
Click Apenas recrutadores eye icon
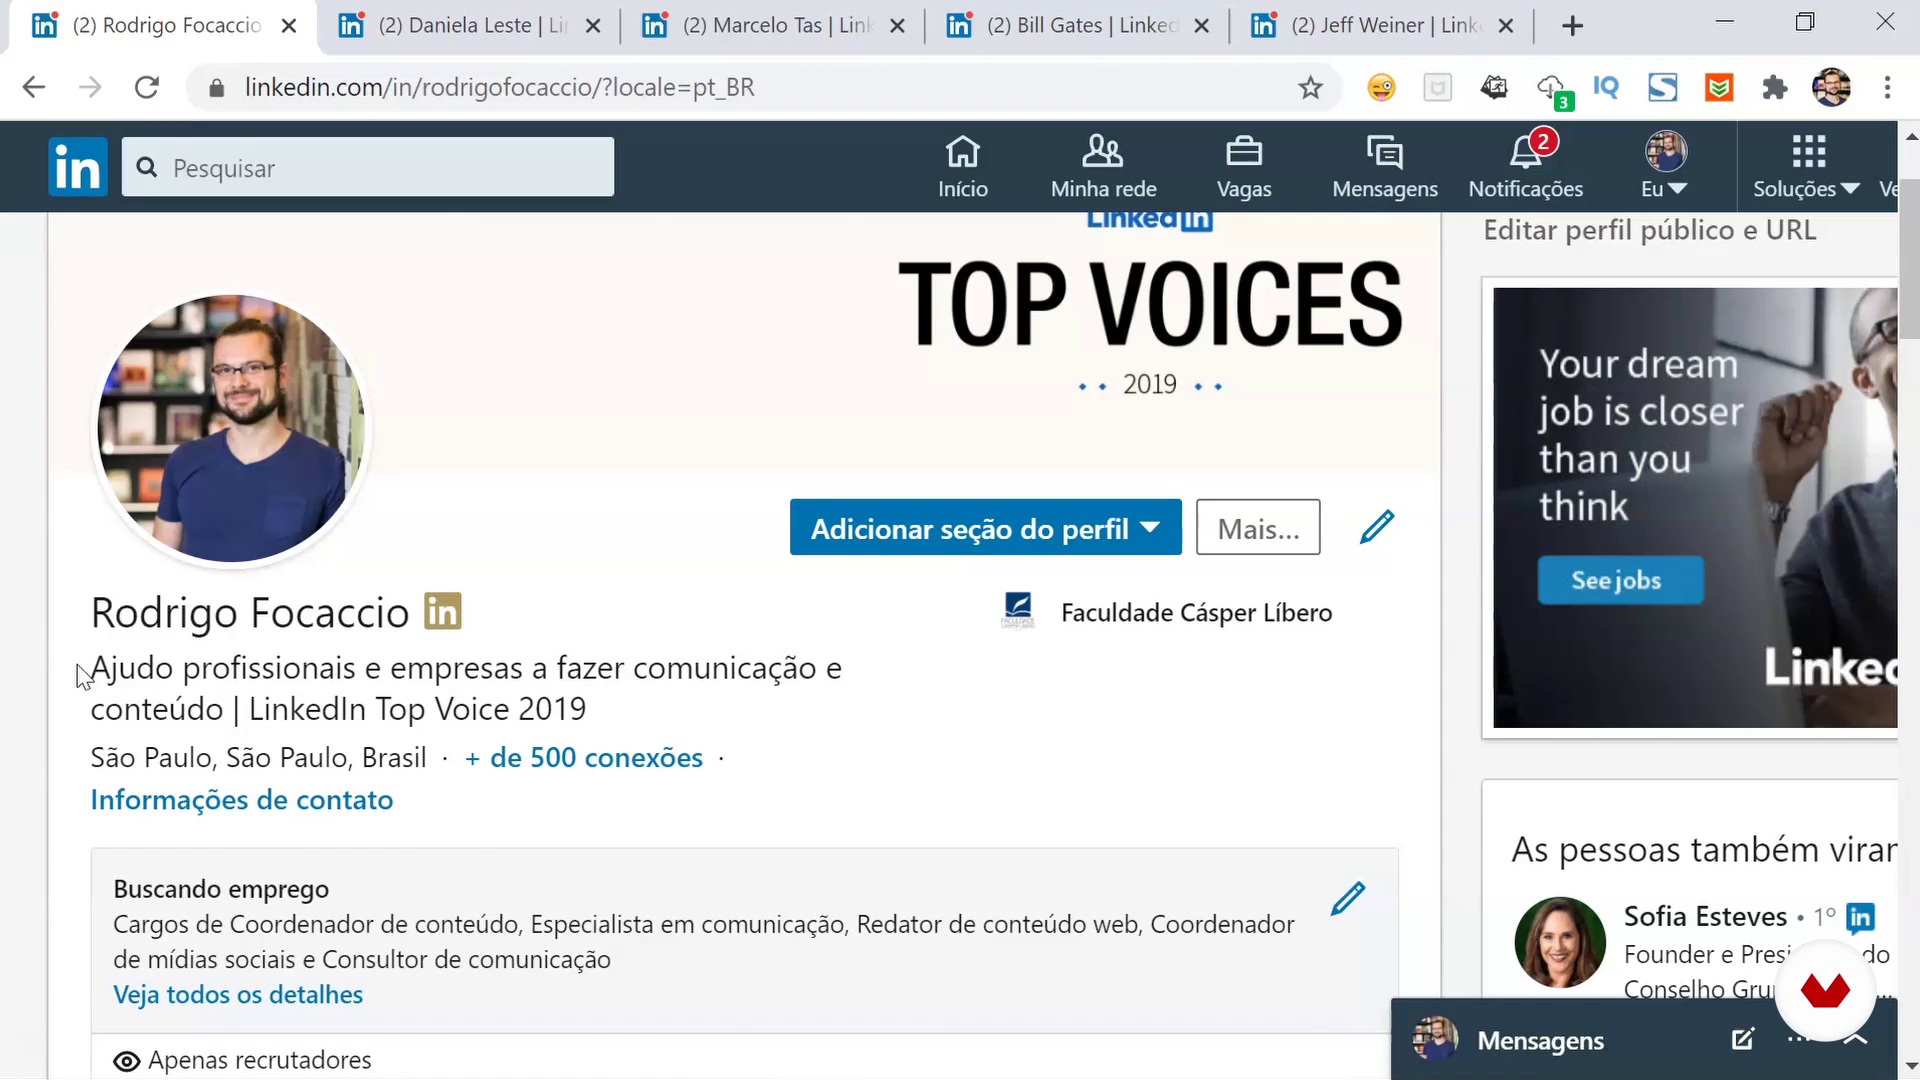pos(127,1061)
